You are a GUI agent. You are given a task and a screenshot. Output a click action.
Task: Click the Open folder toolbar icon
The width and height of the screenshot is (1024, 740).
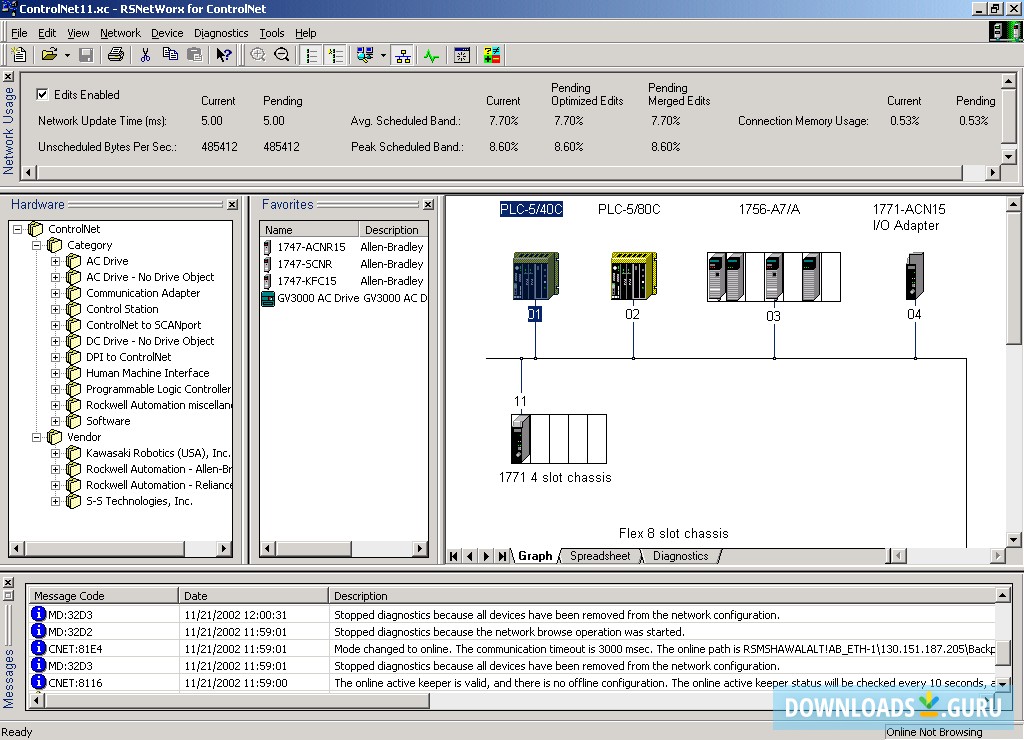pos(48,55)
